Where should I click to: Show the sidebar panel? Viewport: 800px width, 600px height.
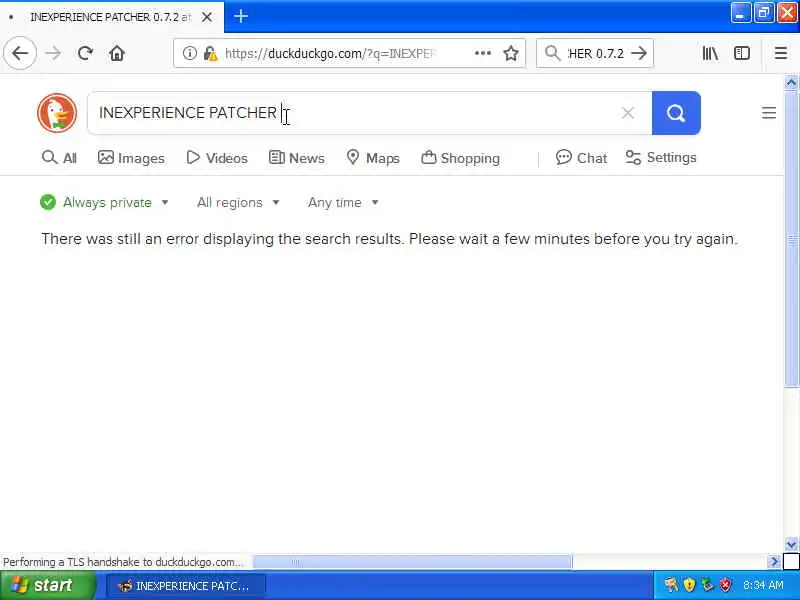click(742, 53)
